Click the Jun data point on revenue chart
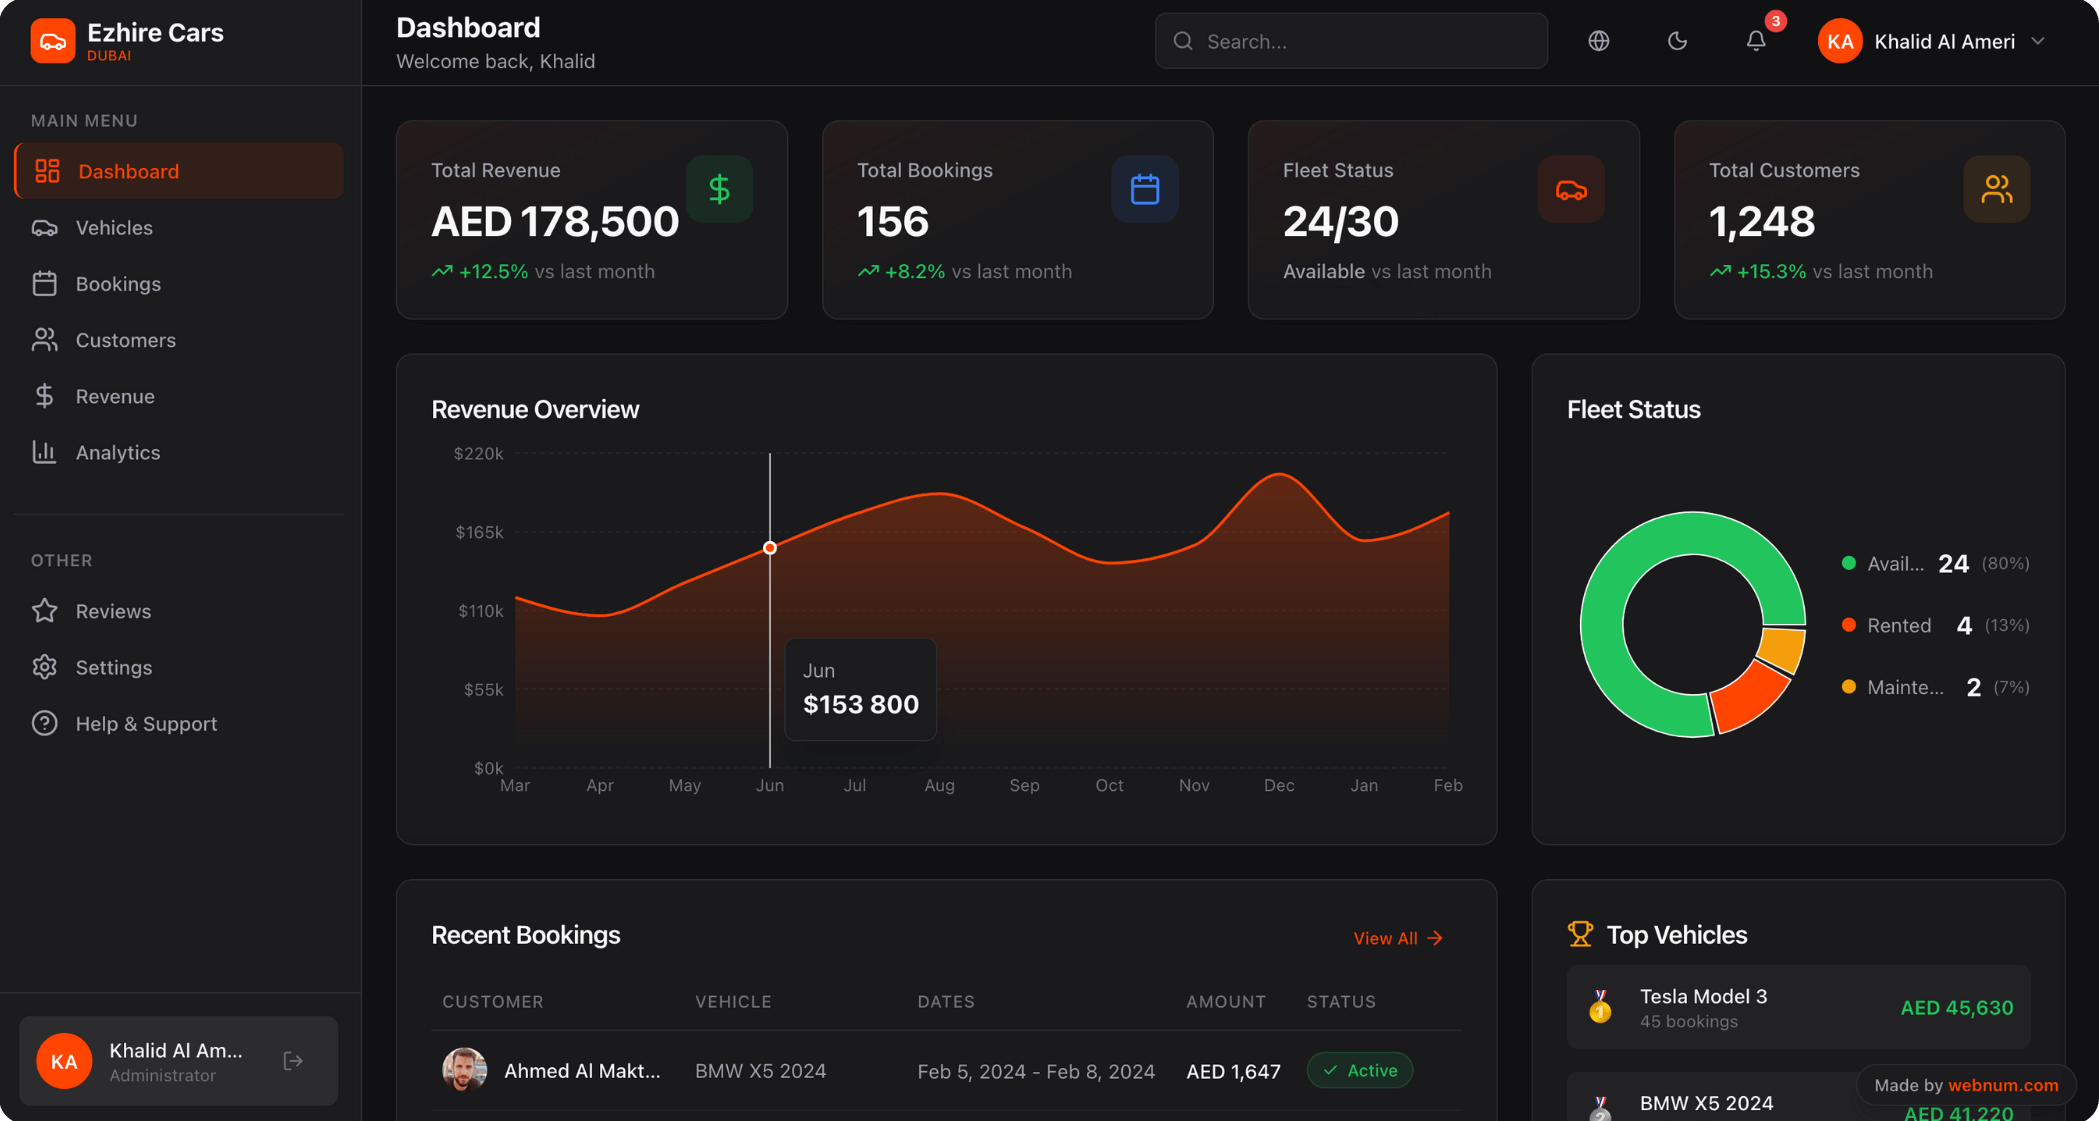Viewport: 2099px width, 1121px height. coord(770,548)
